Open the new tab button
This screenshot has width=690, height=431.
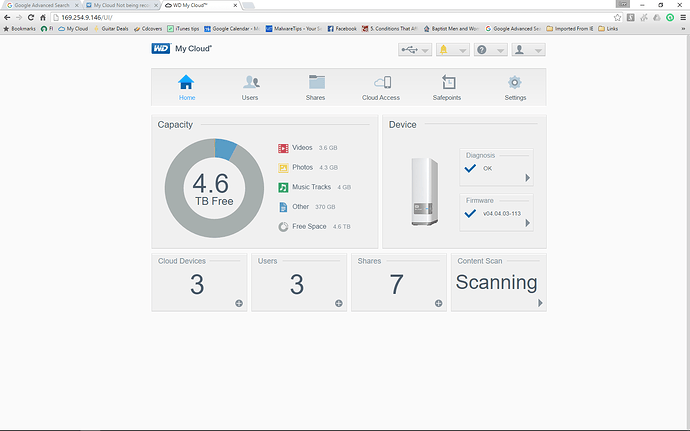[x=249, y=5]
